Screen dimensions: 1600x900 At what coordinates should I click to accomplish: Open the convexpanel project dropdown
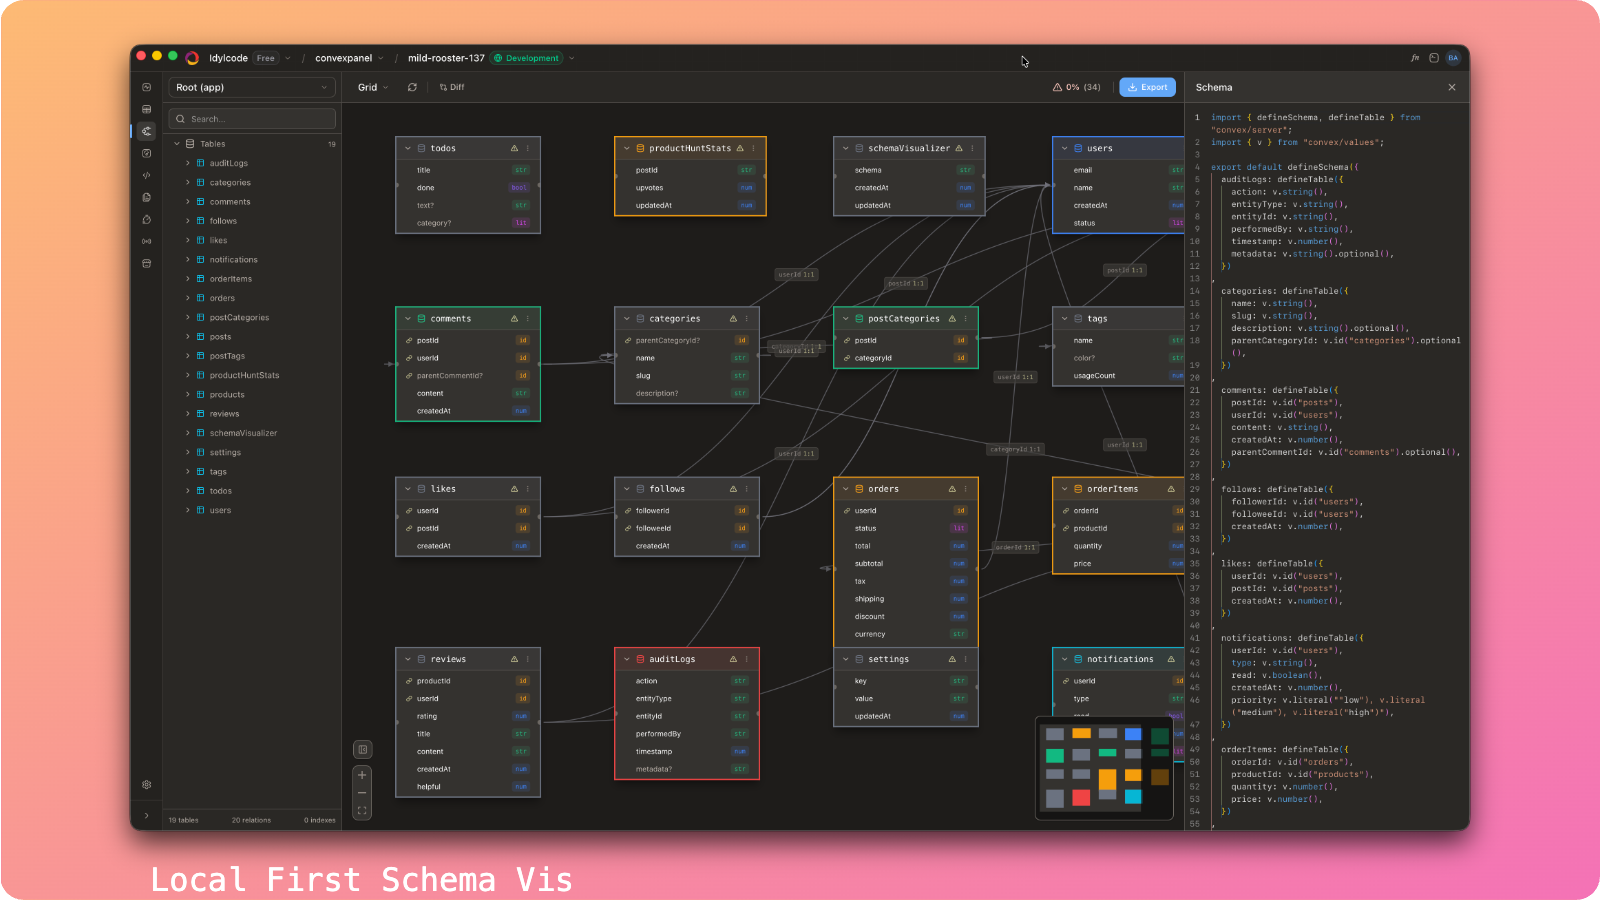380,58
